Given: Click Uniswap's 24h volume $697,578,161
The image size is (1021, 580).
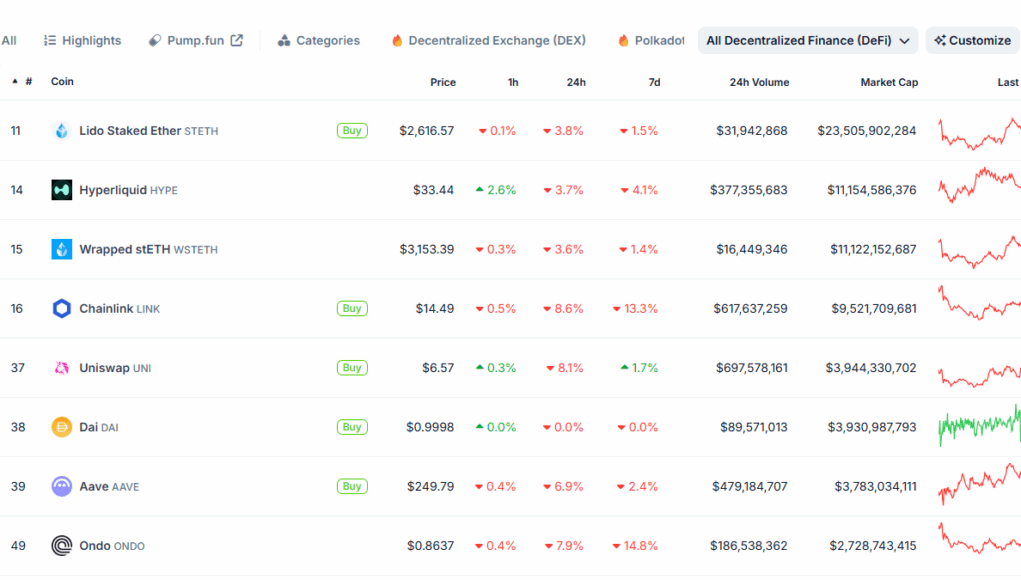Looking at the screenshot, I should click(751, 368).
